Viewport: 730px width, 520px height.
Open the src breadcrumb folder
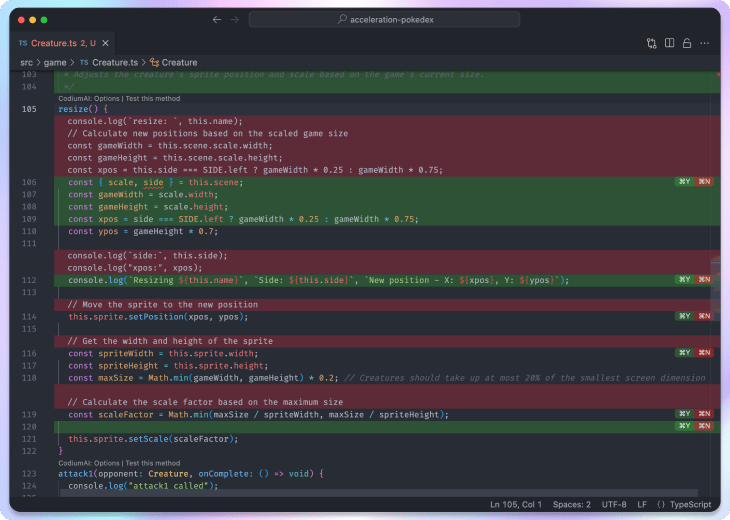(x=26, y=62)
